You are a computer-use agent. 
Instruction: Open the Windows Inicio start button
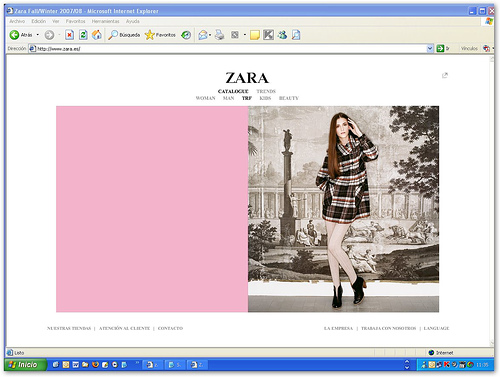coord(25,365)
